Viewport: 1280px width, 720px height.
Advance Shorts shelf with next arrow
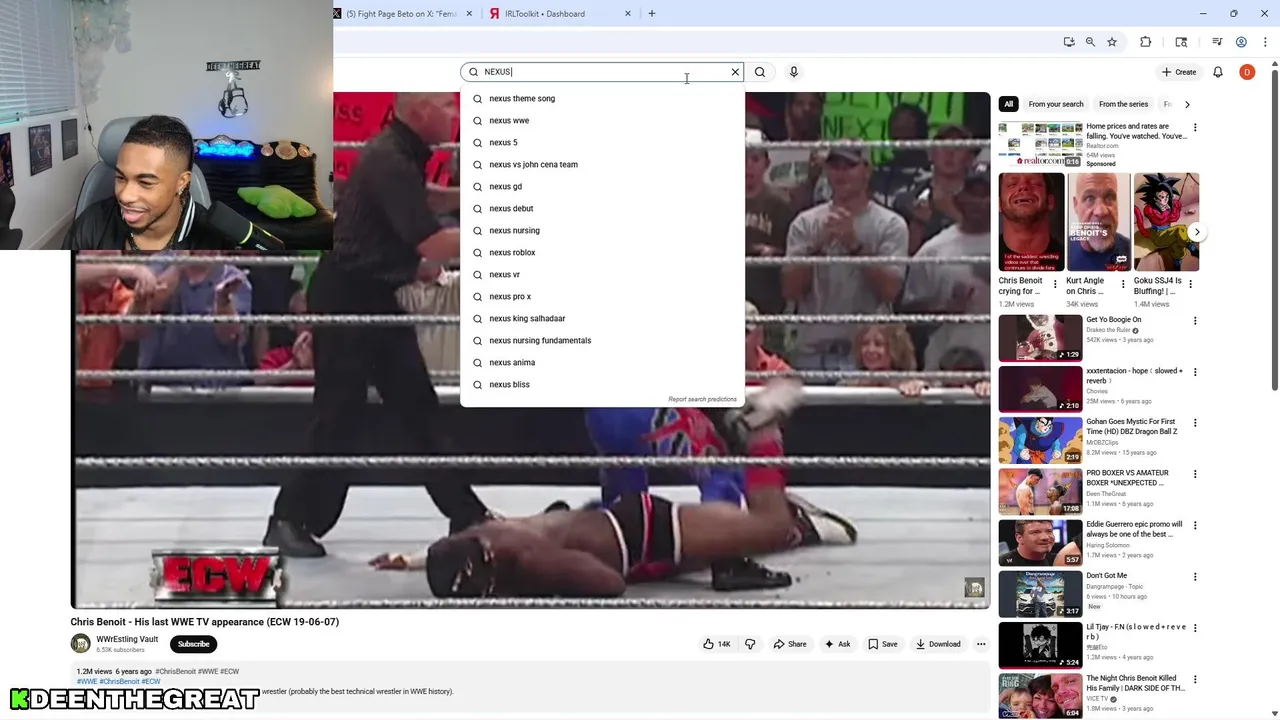tap(1196, 232)
